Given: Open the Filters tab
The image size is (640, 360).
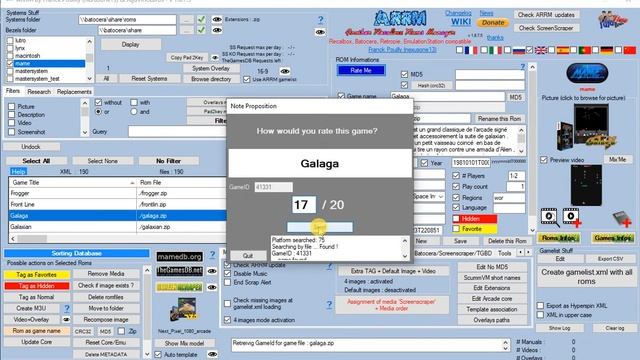Looking at the screenshot, I should click(x=13, y=91).
